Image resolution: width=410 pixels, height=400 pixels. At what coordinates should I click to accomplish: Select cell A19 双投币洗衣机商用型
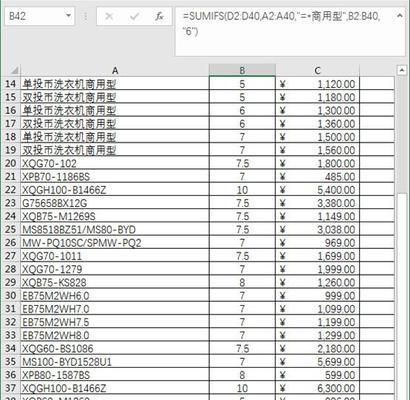point(115,150)
